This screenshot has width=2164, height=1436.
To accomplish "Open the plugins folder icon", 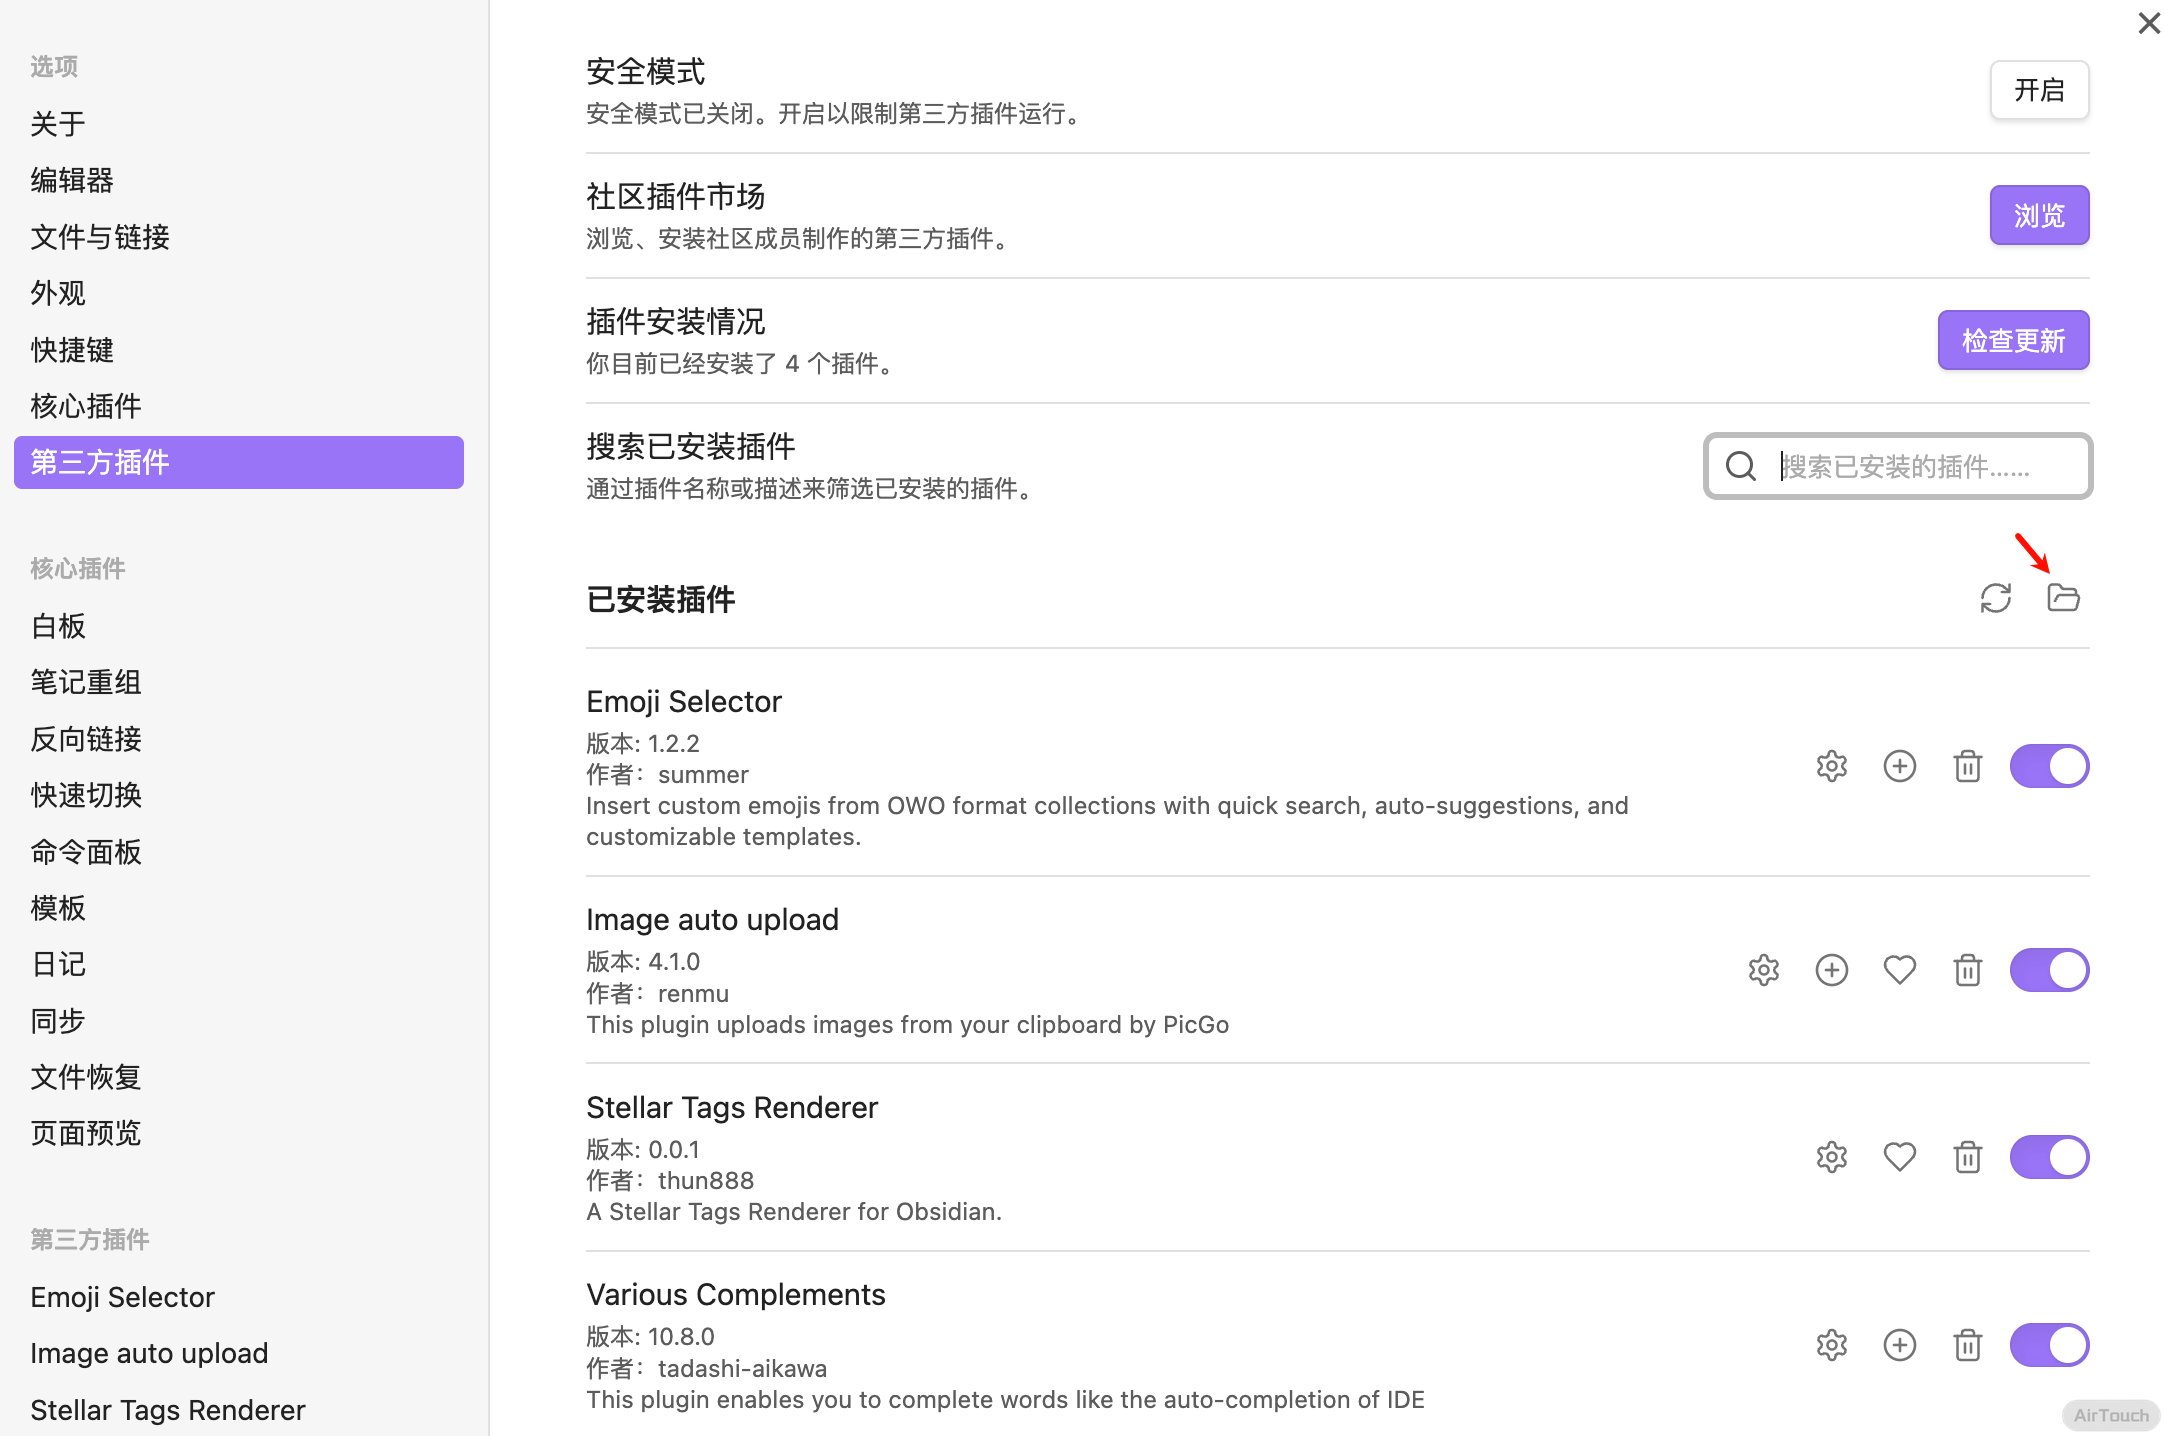I will (2062, 598).
